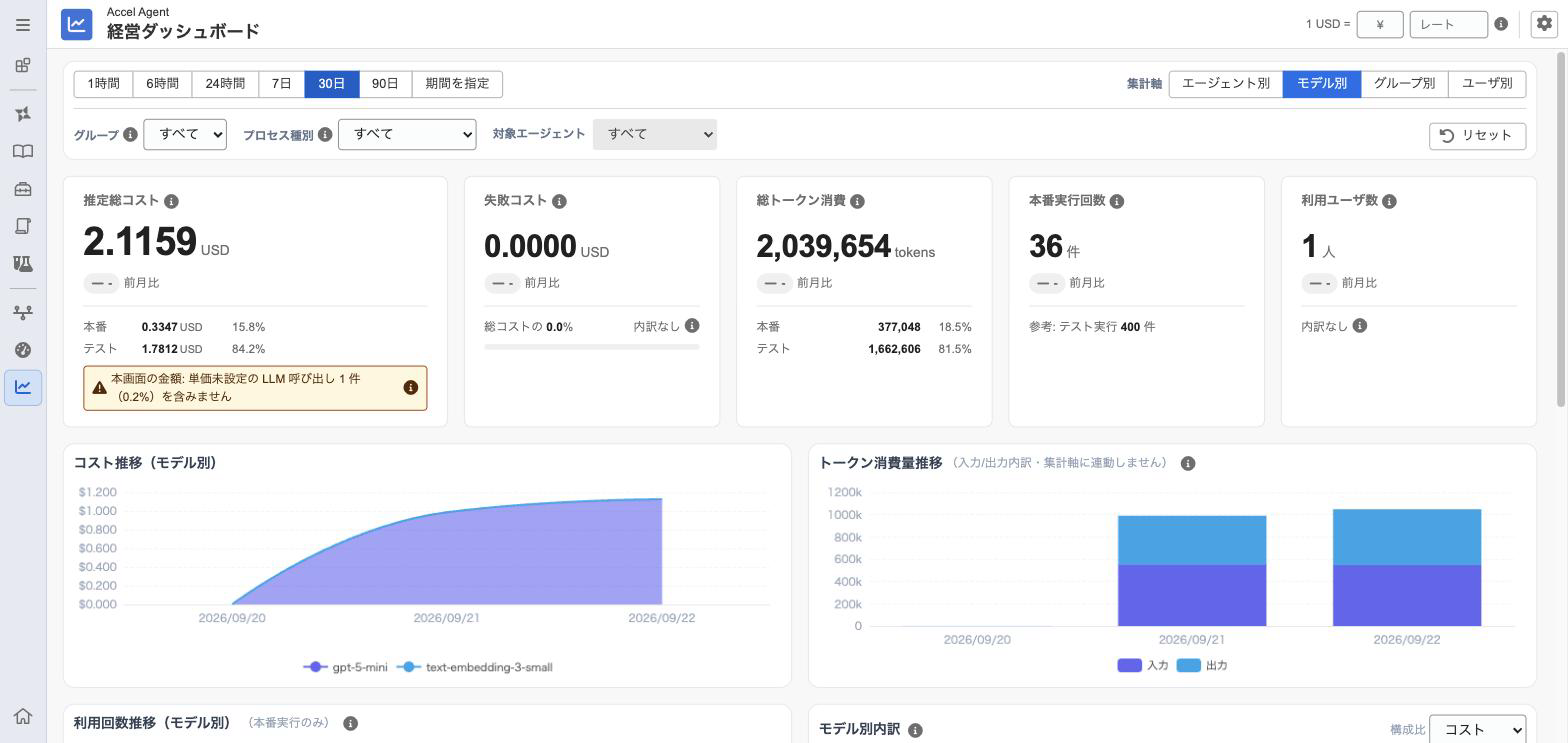Click info icon next to トークン消費量推移 title

coord(1188,463)
